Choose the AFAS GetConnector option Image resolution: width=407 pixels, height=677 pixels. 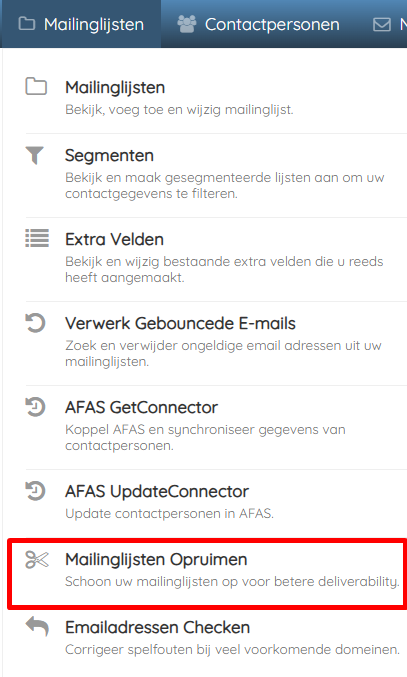pyautogui.click(x=216, y=427)
